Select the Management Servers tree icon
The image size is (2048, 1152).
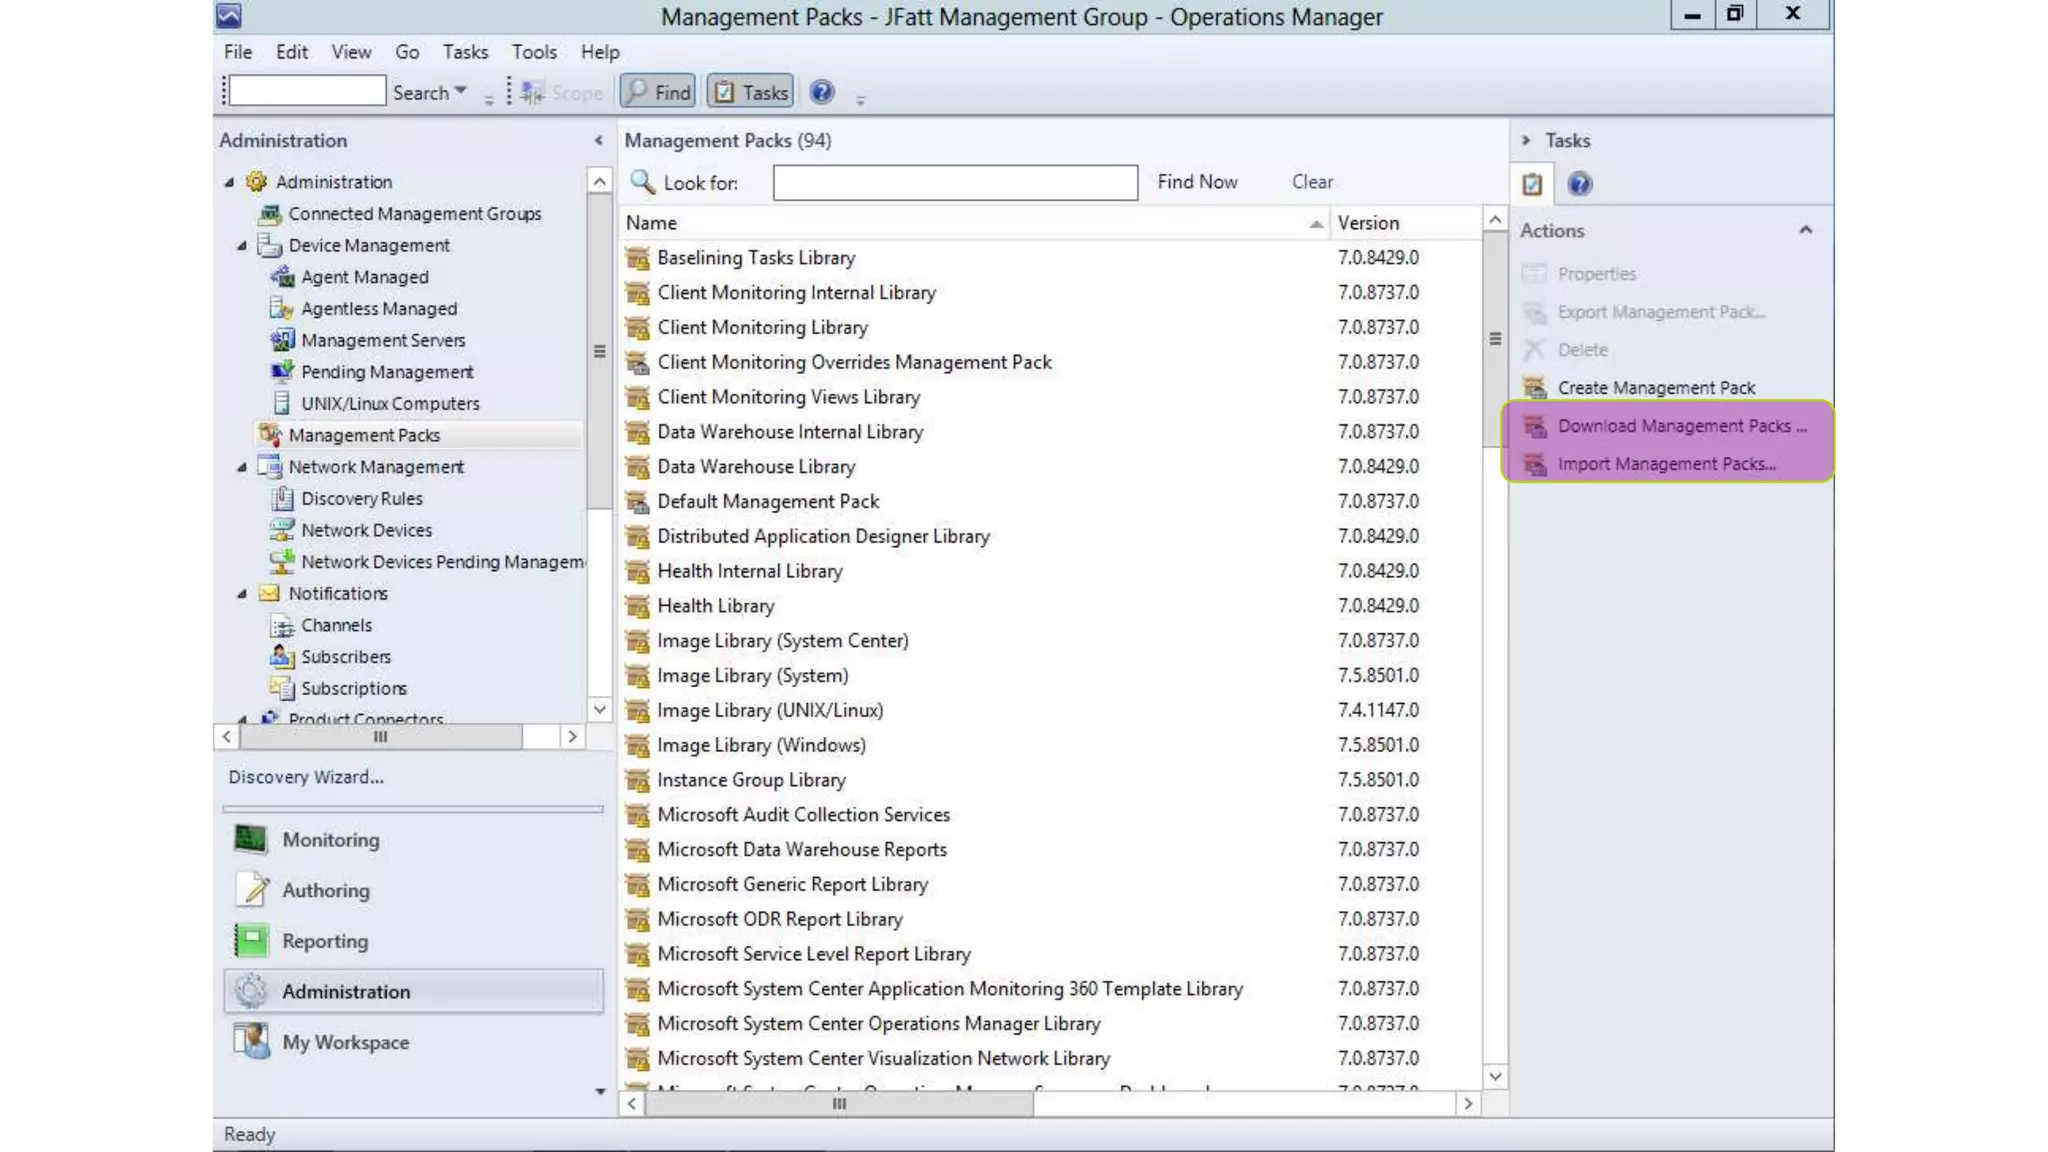[283, 340]
